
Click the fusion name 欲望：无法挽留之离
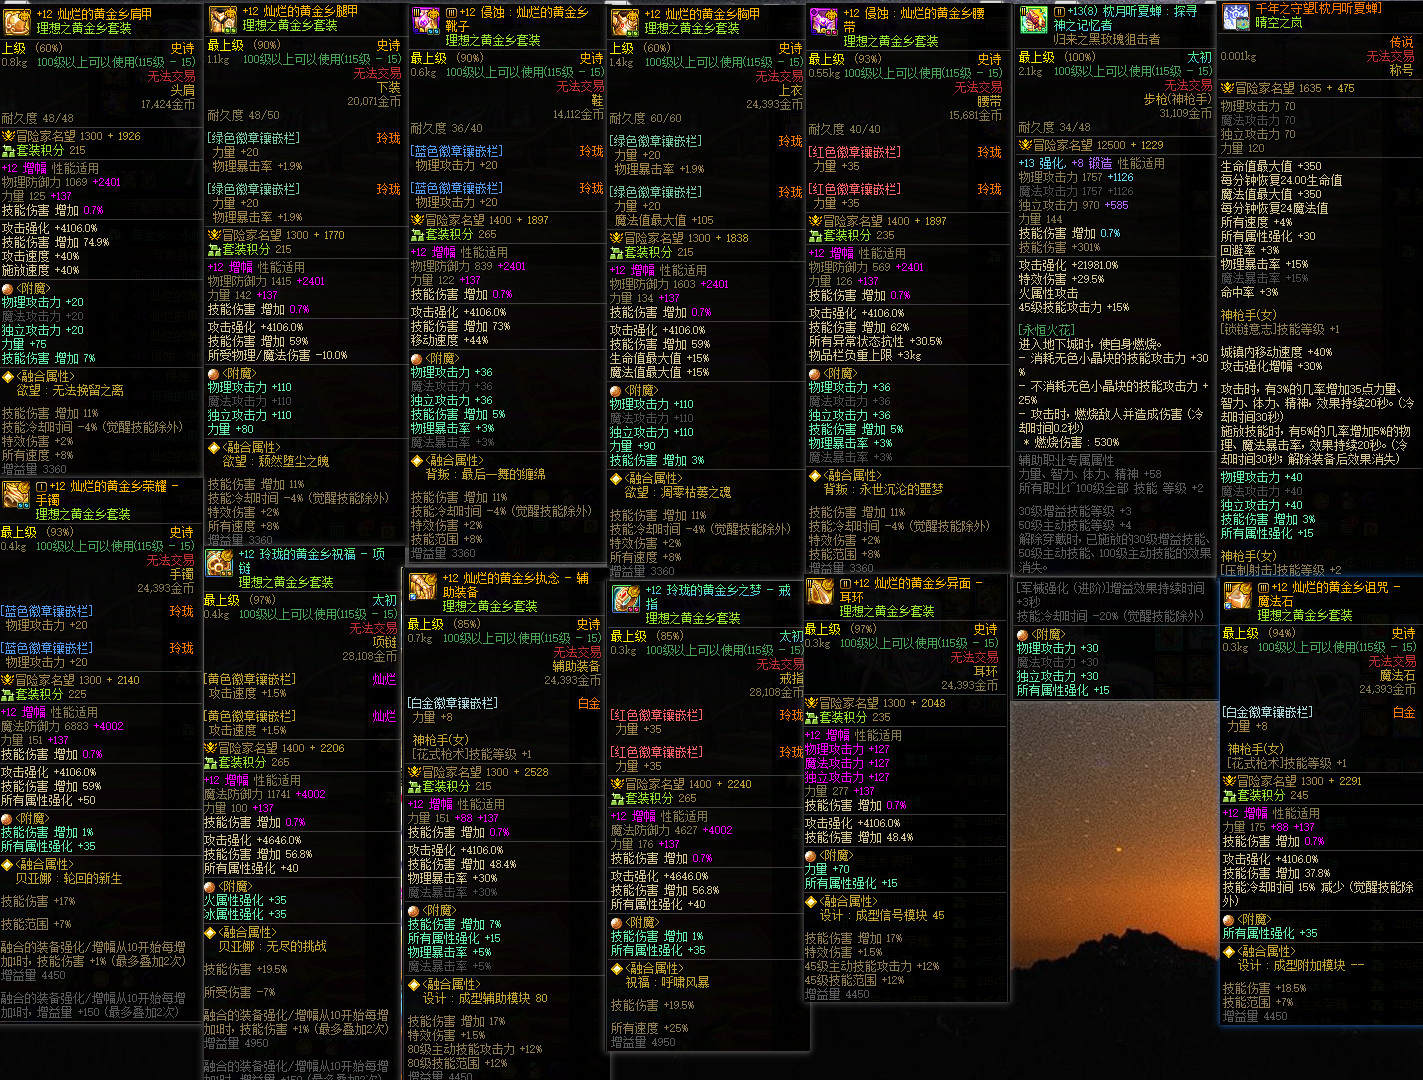pyautogui.click(x=71, y=391)
